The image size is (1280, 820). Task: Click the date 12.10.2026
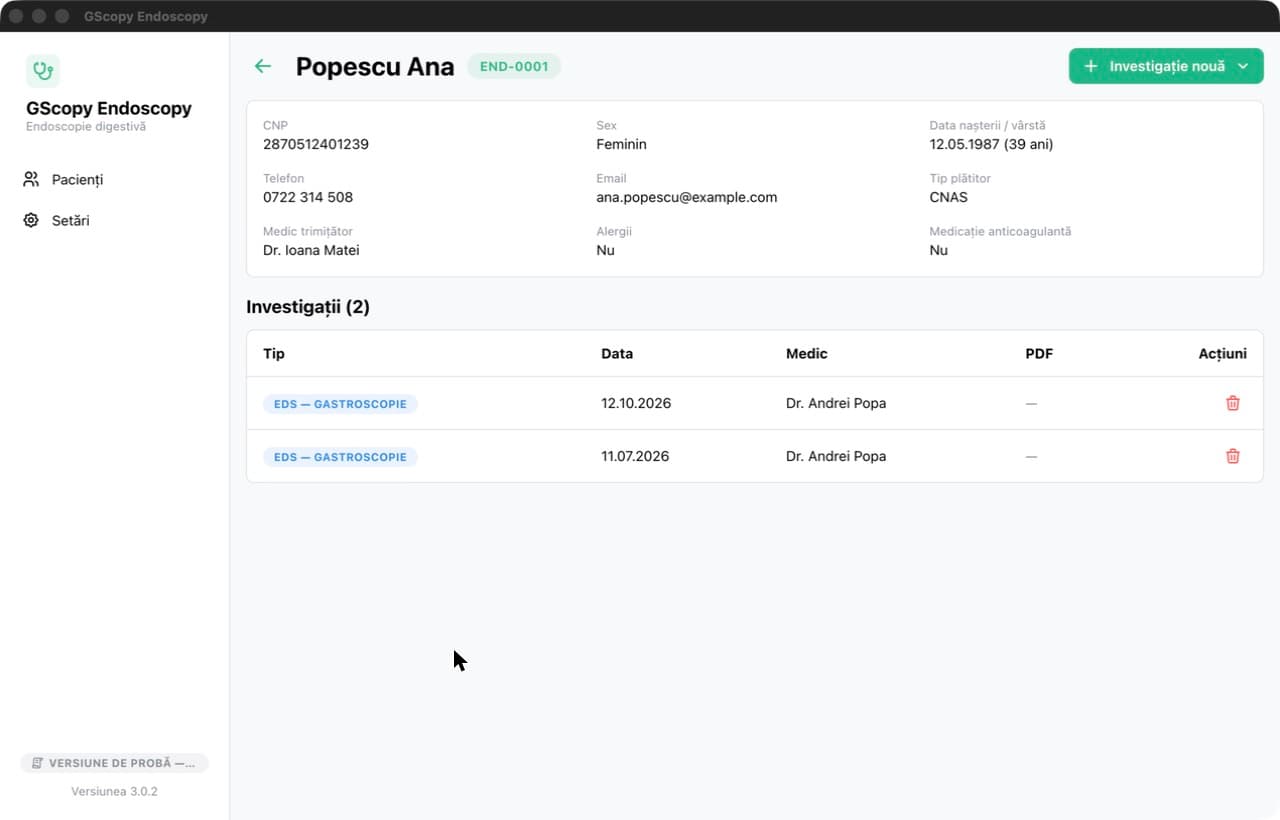(636, 403)
